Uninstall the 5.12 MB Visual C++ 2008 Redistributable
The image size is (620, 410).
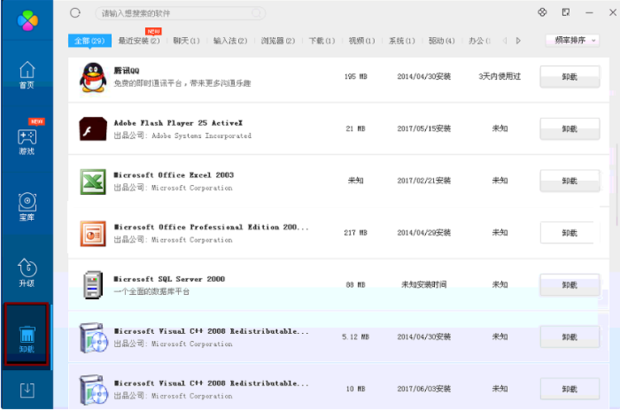pos(570,337)
